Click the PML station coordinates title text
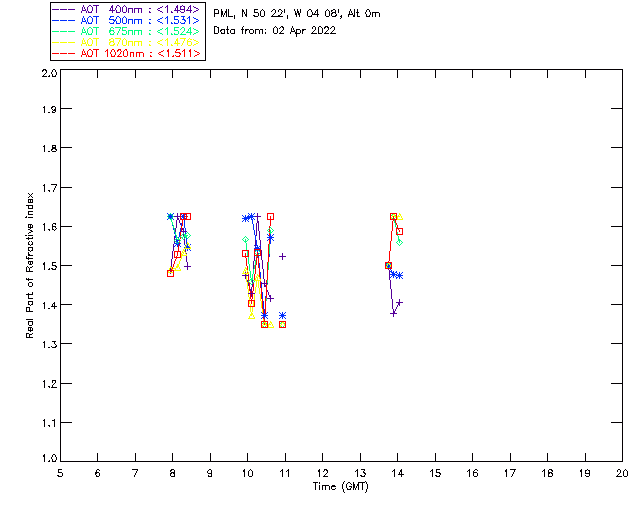Image resolution: width=640 pixels, height=512 pixels. (x=297, y=13)
